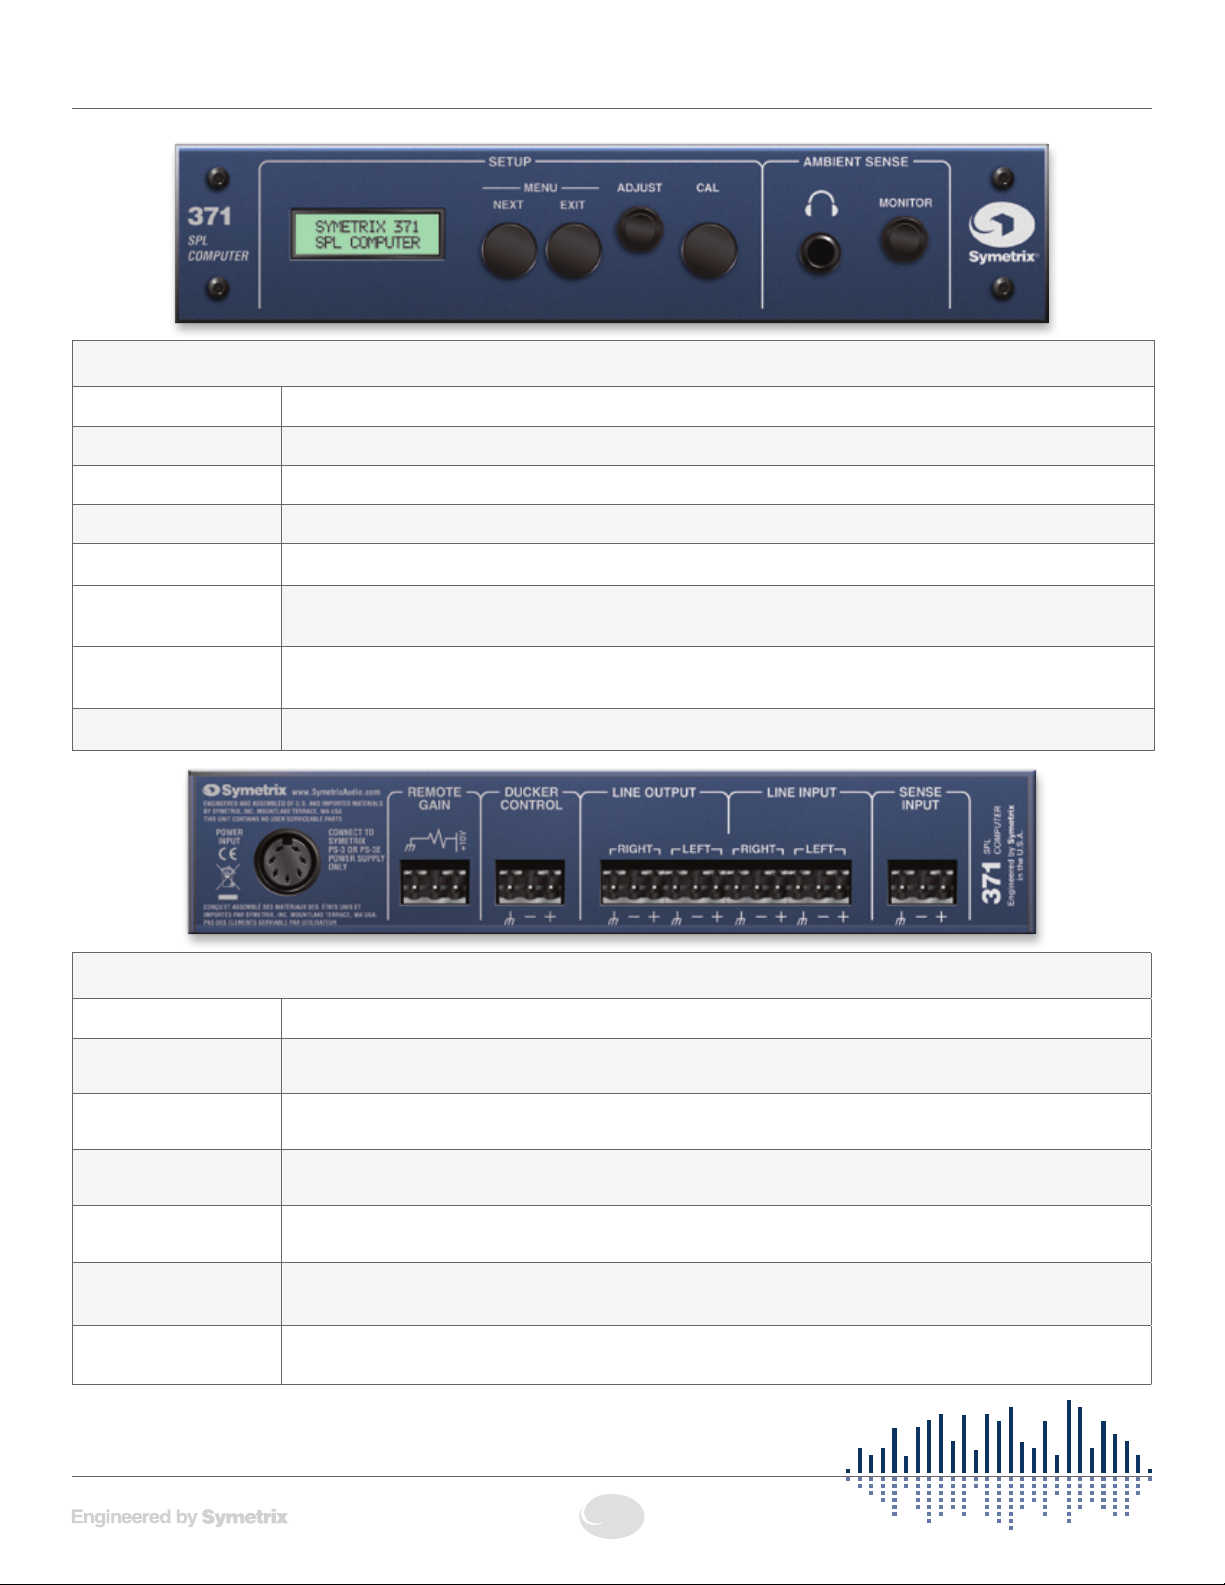Image resolution: width=1225 pixels, height=1585 pixels.
Task: Click the screw above the front 371 label
Action: (217, 179)
